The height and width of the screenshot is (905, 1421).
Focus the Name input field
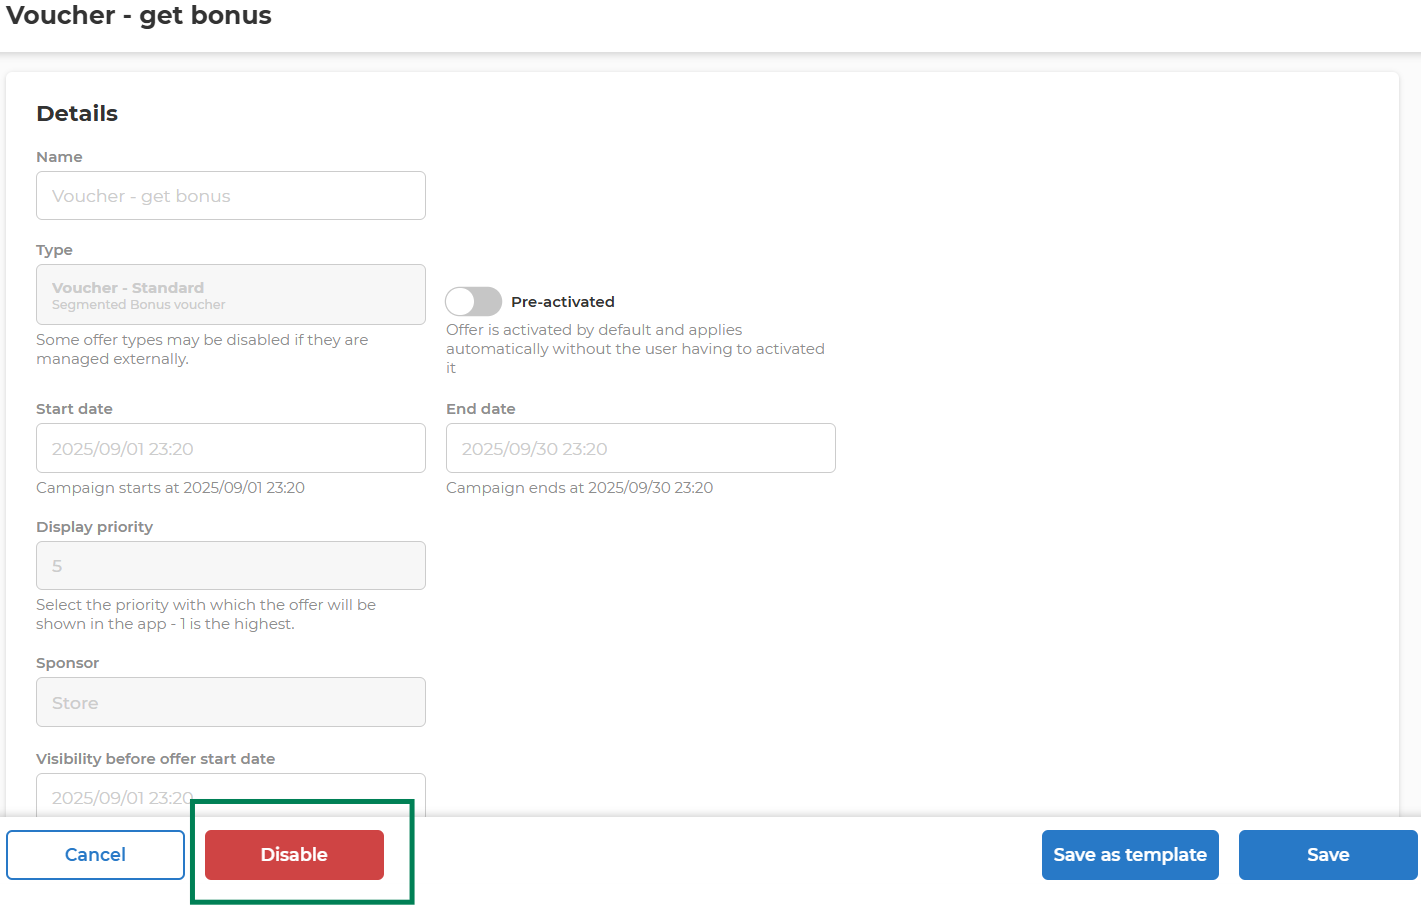pyautogui.click(x=231, y=196)
